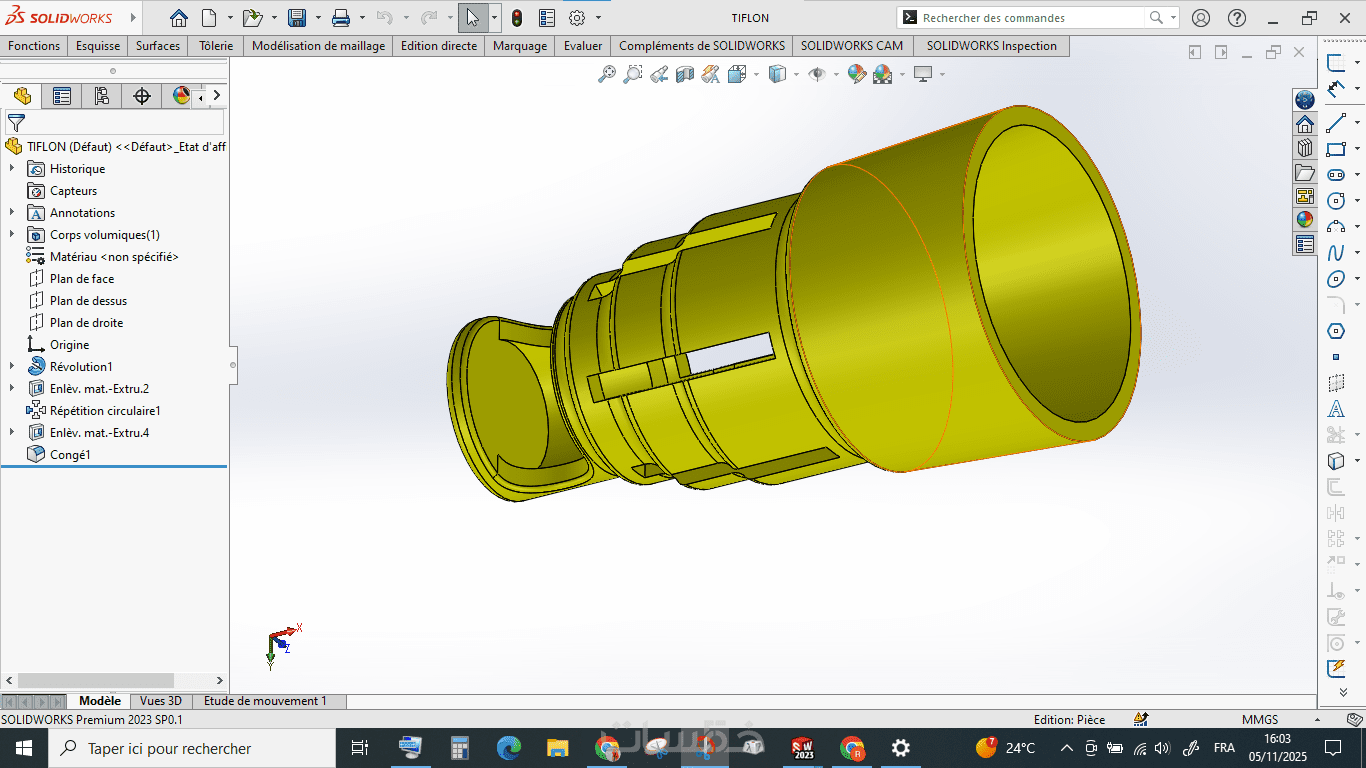Activate the Select cursor tool
The height and width of the screenshot is (768, 1366).
(473, 18)
